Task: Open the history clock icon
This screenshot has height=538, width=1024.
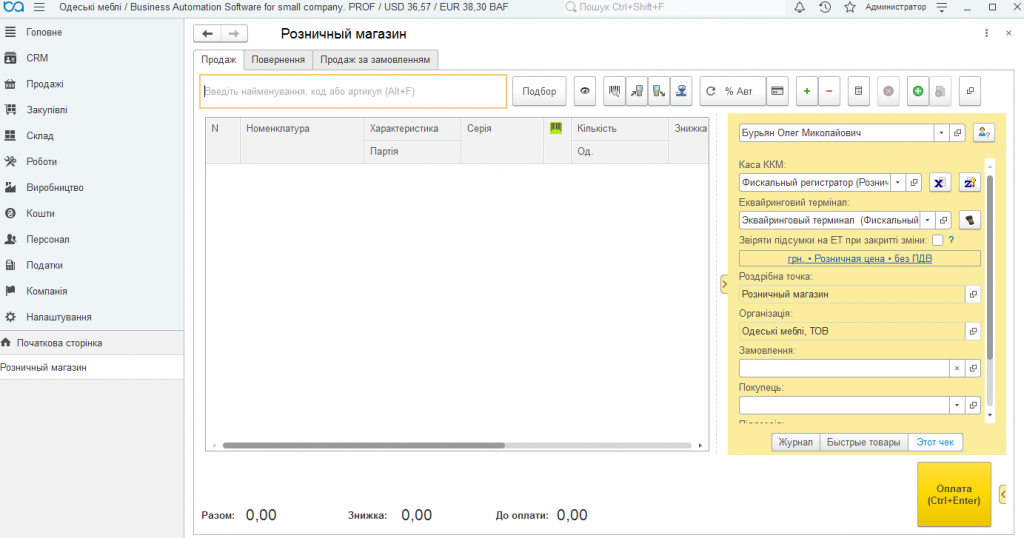Action: tap(825, 7)
